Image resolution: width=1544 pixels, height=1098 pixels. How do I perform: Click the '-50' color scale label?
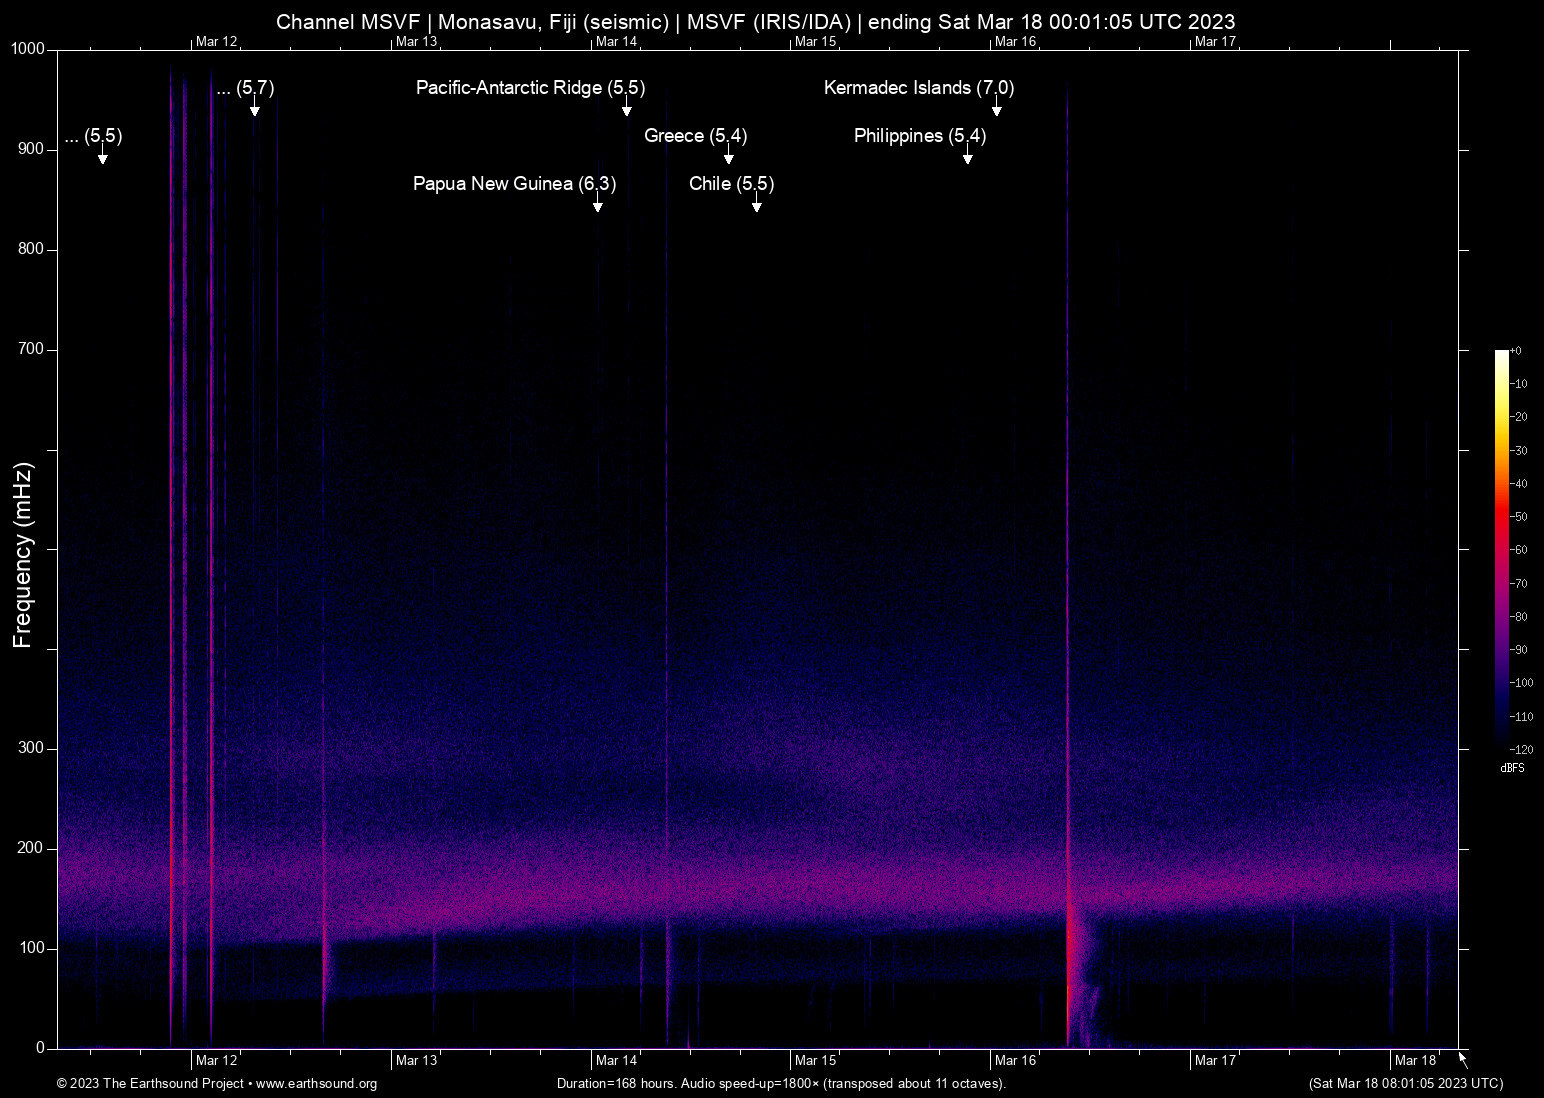pyautogui.click(x=1519, y=517)
